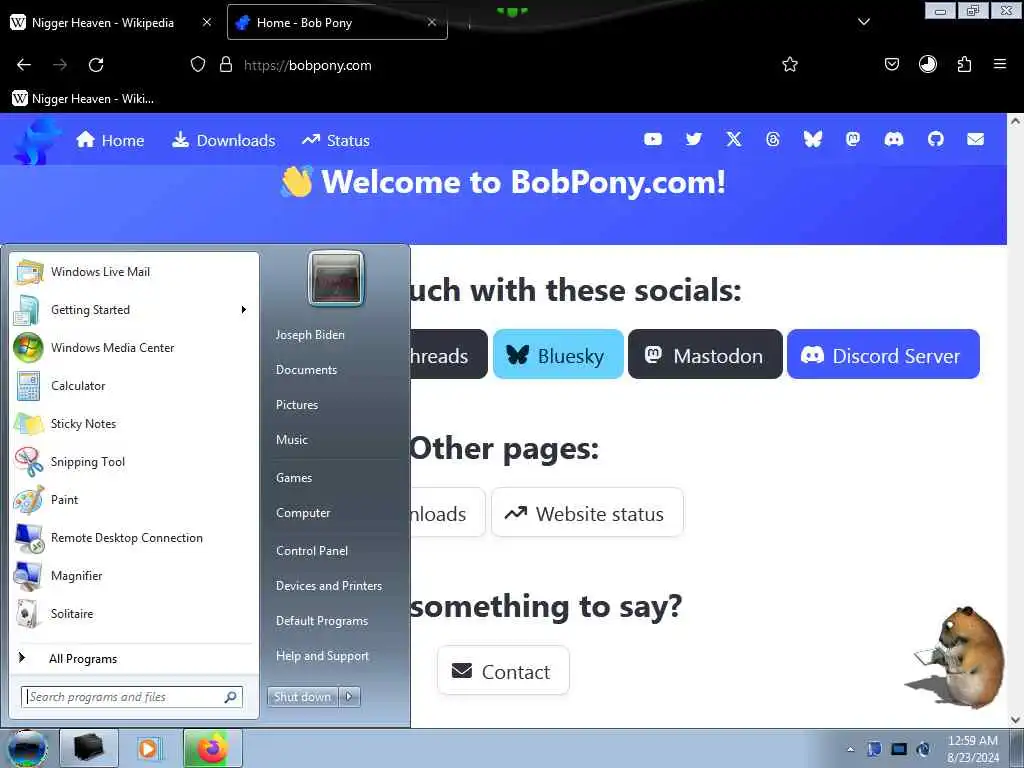1024x768 pixels.
Task: Go back with the browser back arrow
Action: point(24,65)
